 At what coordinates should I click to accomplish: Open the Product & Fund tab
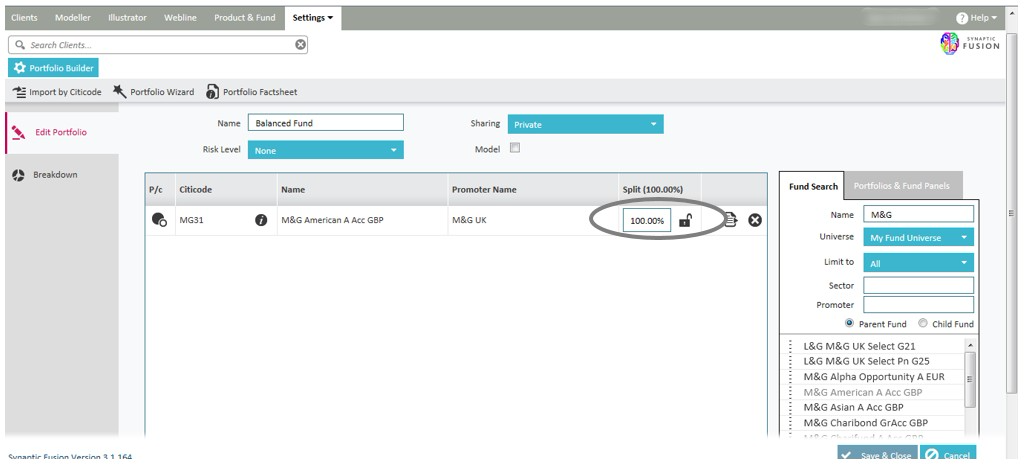tap(245, 18)
